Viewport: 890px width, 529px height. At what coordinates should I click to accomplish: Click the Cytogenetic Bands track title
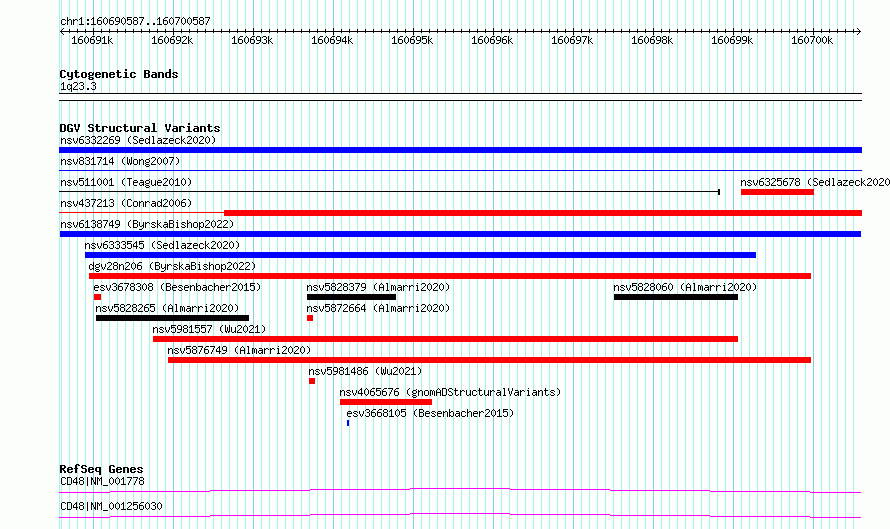click(119, 74)
